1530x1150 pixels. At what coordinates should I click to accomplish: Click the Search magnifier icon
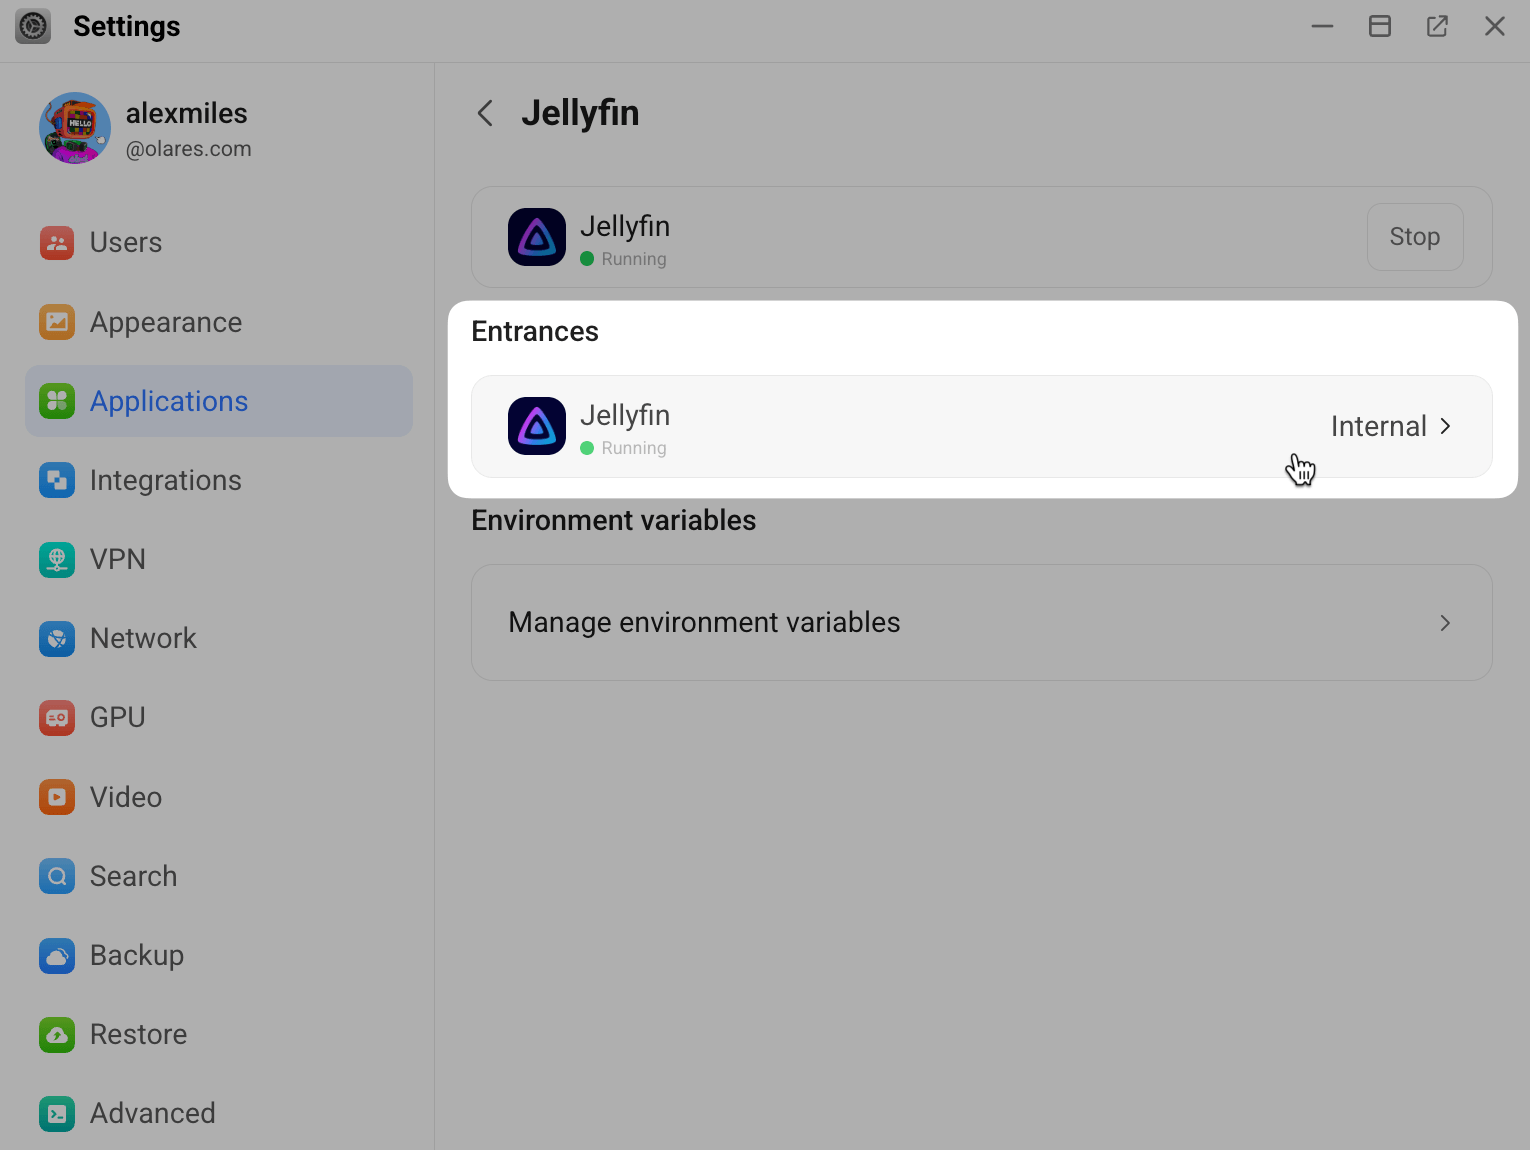(57, 876)
